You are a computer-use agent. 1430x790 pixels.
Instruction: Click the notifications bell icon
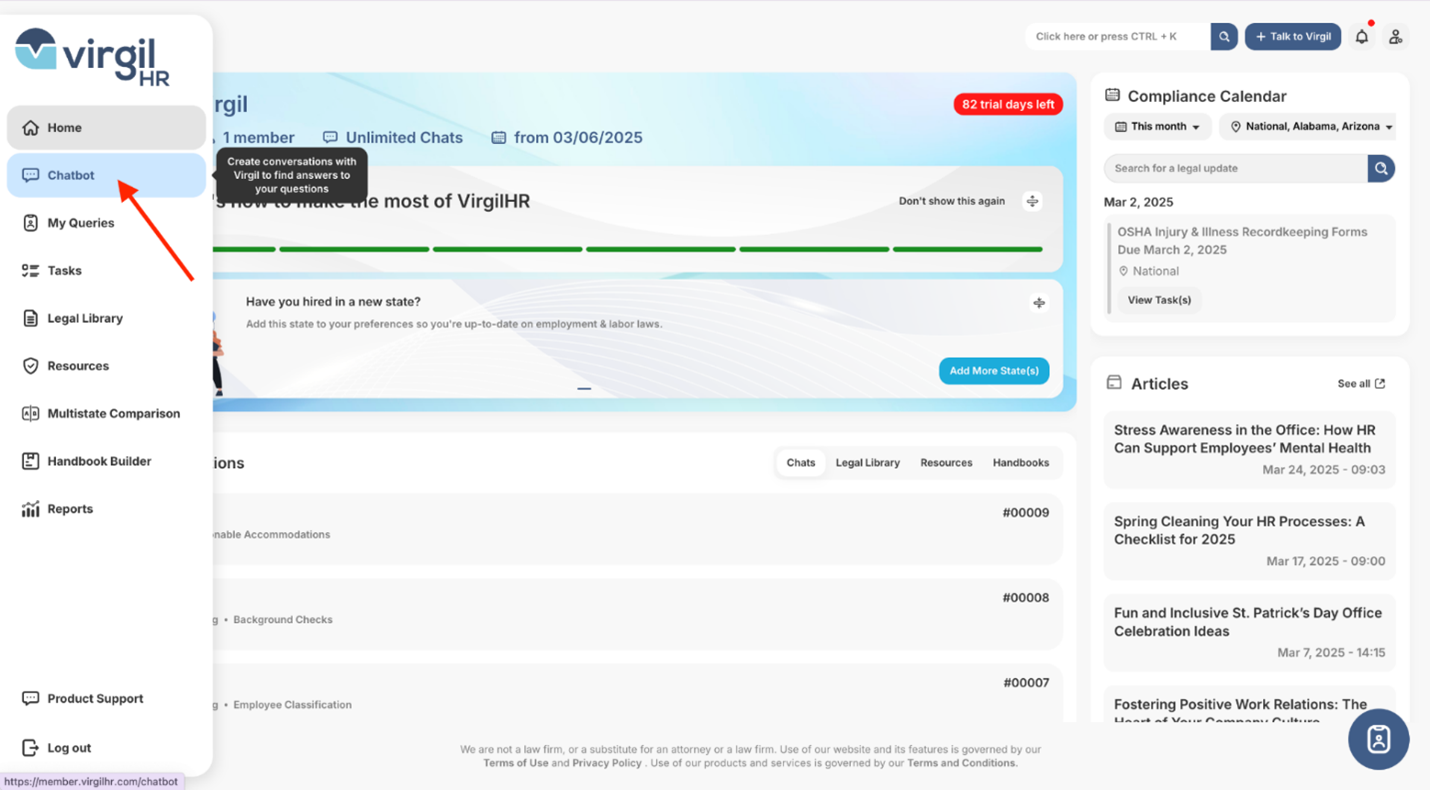coord(1362,37)
